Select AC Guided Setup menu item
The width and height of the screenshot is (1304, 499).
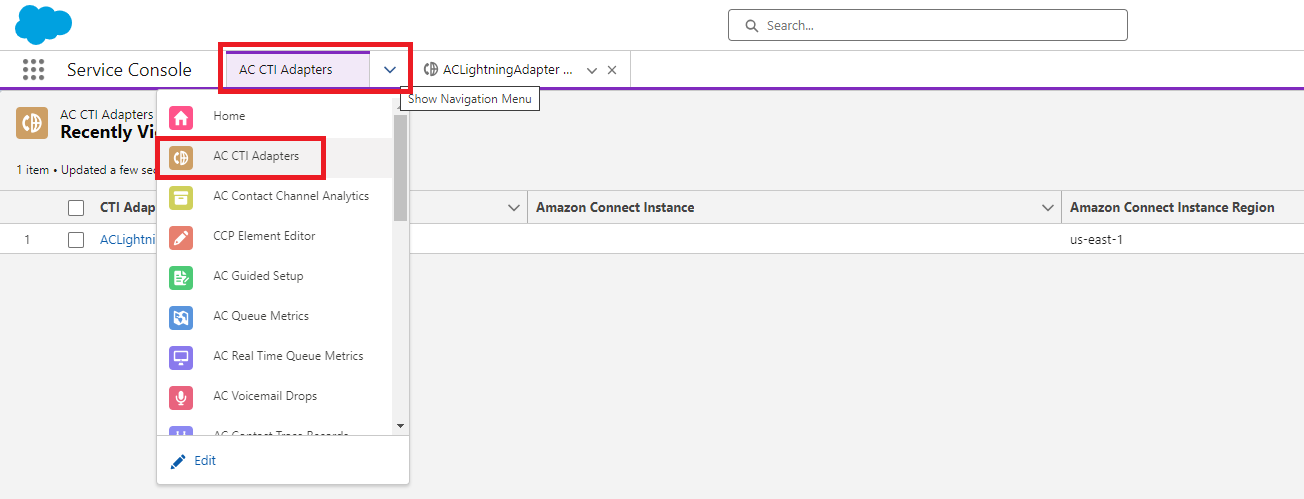coord(275,277)
